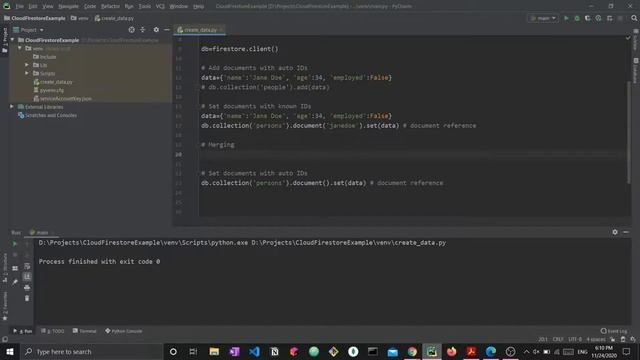Expand the Scripts folder
This screenshot has height=360, width=640.
(27, 73)
